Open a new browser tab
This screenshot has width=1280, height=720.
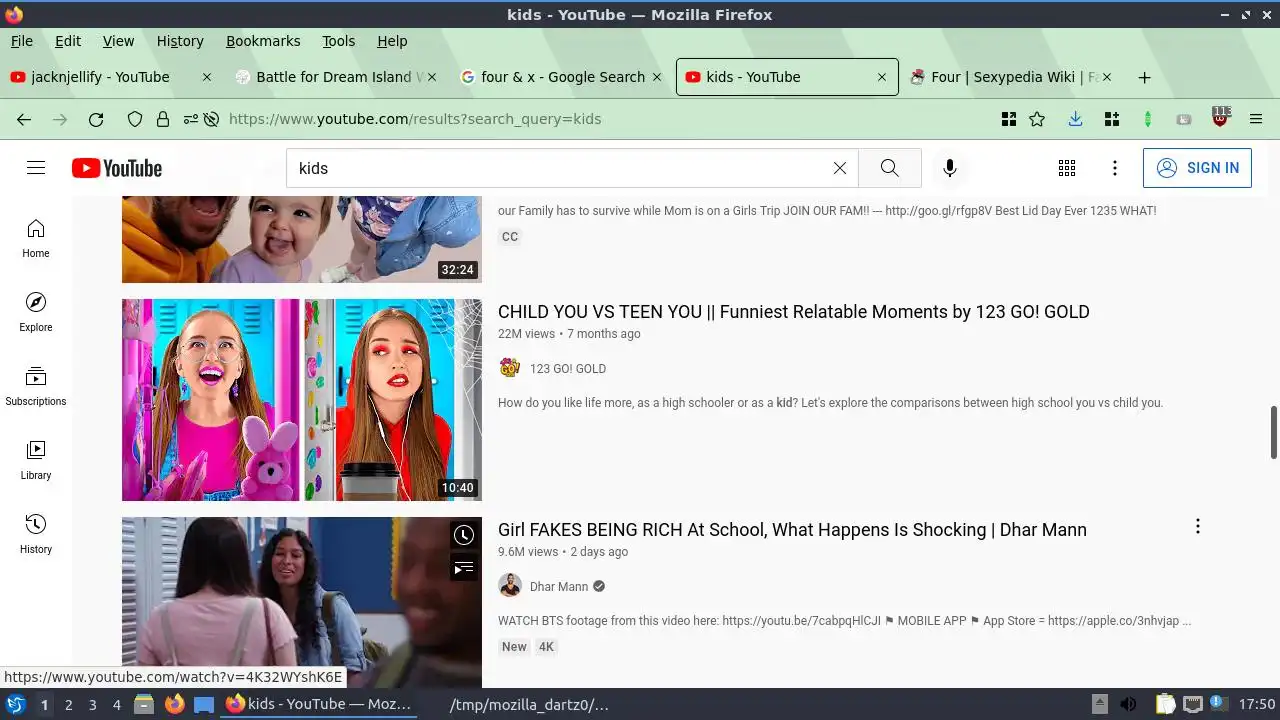point(1145,77)
